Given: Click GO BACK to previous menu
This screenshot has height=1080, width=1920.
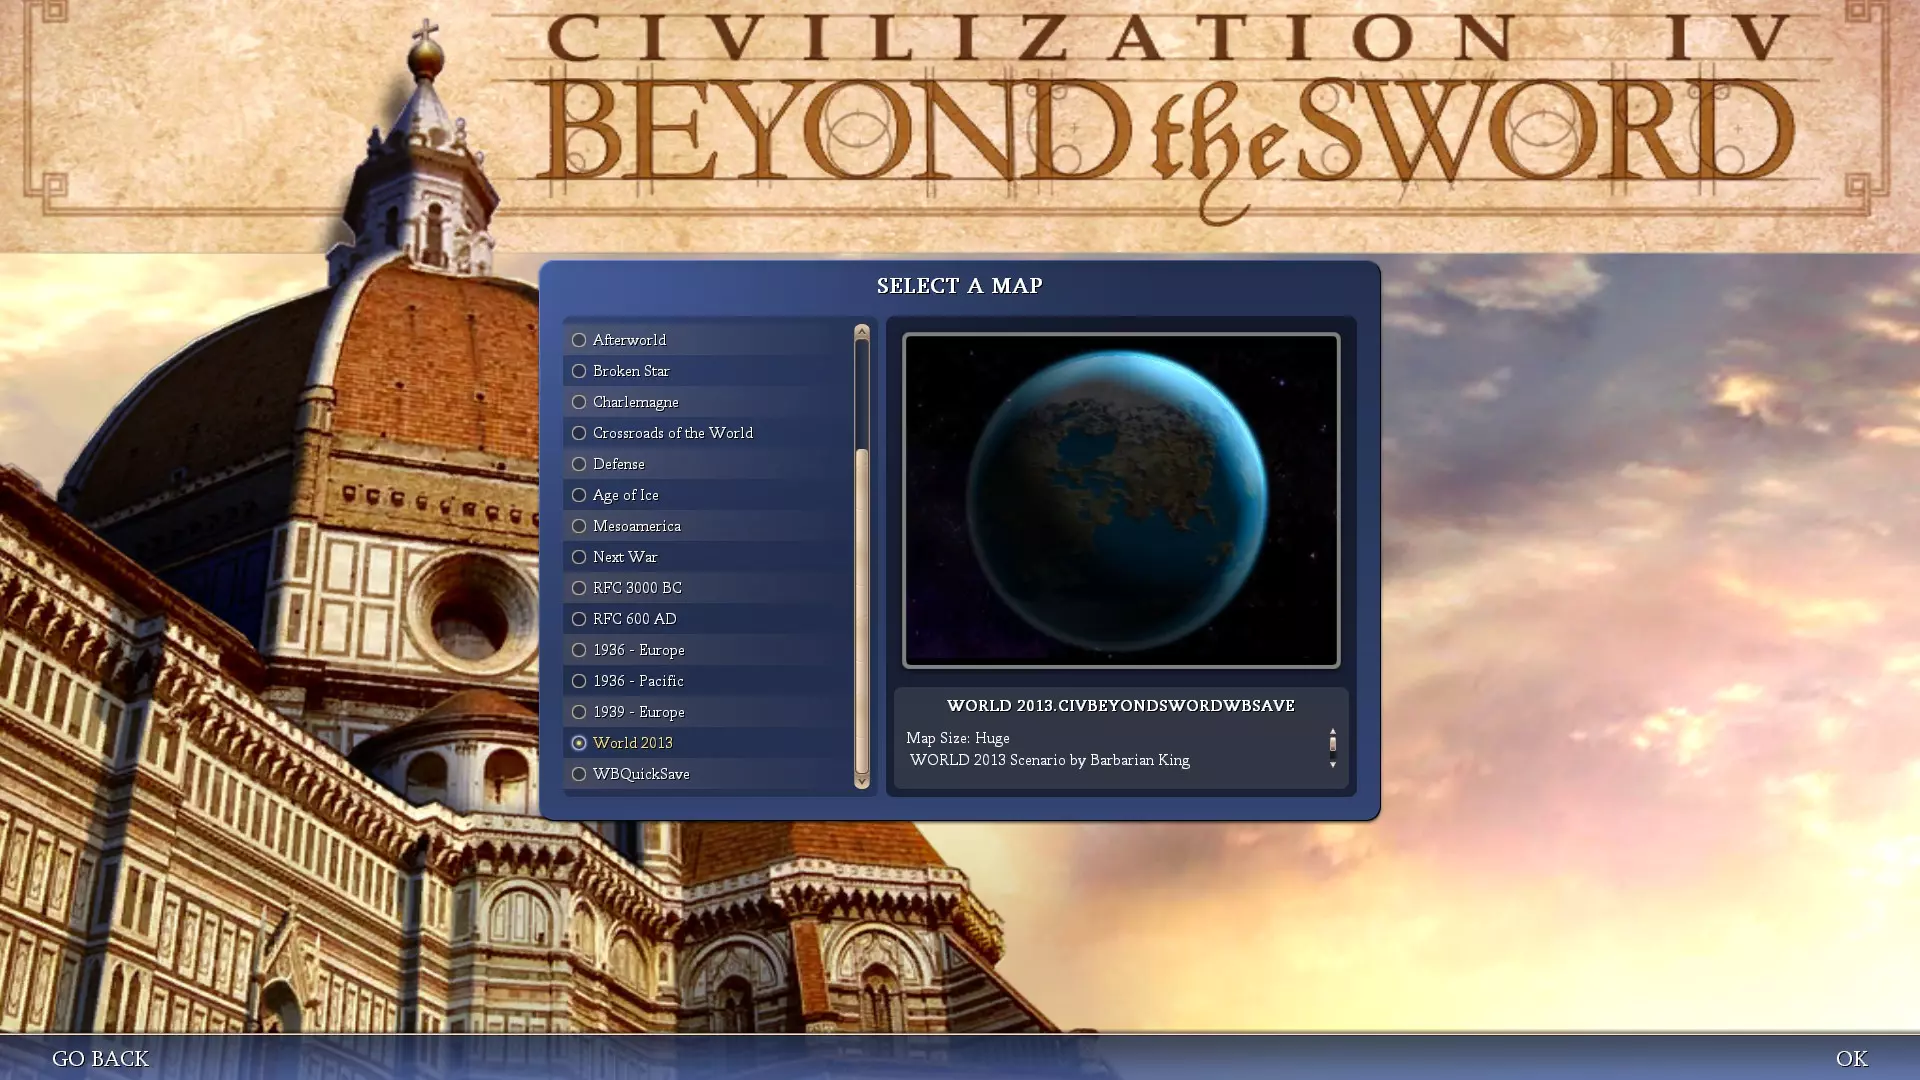Looking at the screenshot, I should point(100,1058).
